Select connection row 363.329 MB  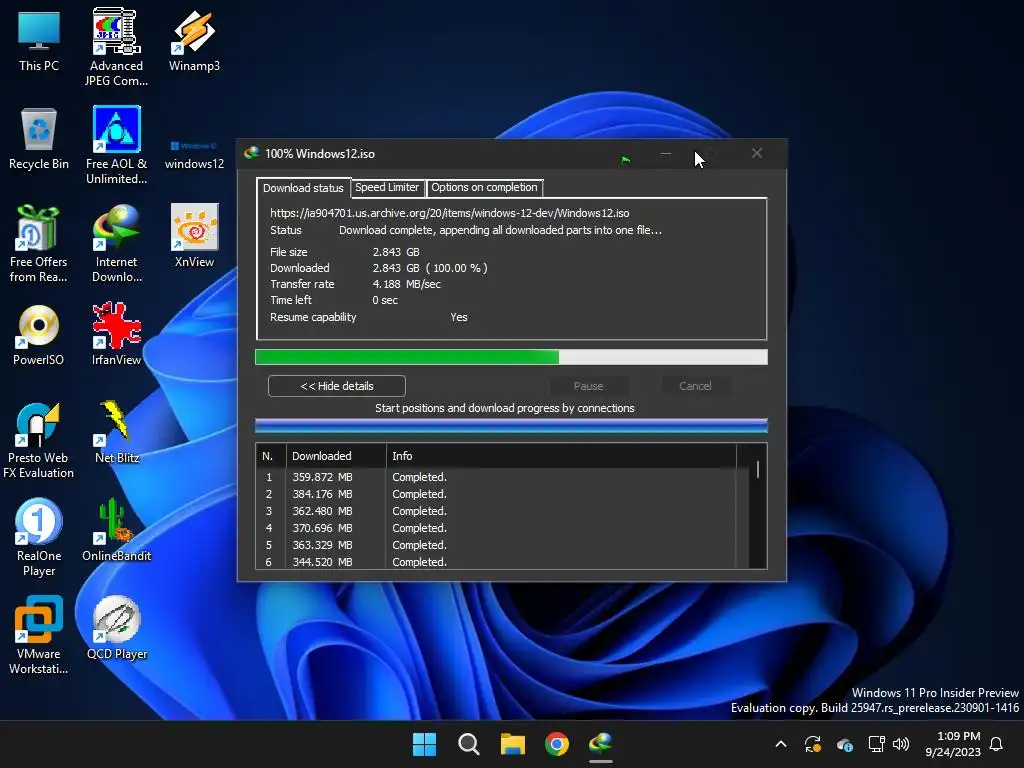point(496,545)
